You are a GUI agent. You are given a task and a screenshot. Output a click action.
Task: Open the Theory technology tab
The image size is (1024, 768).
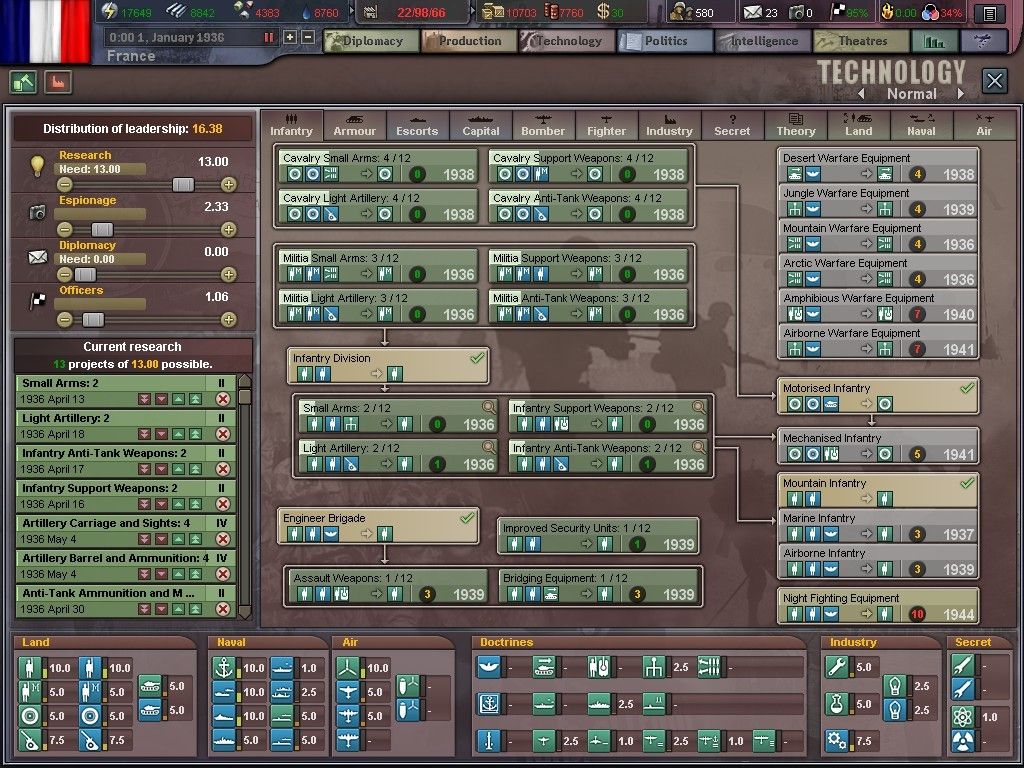click(795, 124)
